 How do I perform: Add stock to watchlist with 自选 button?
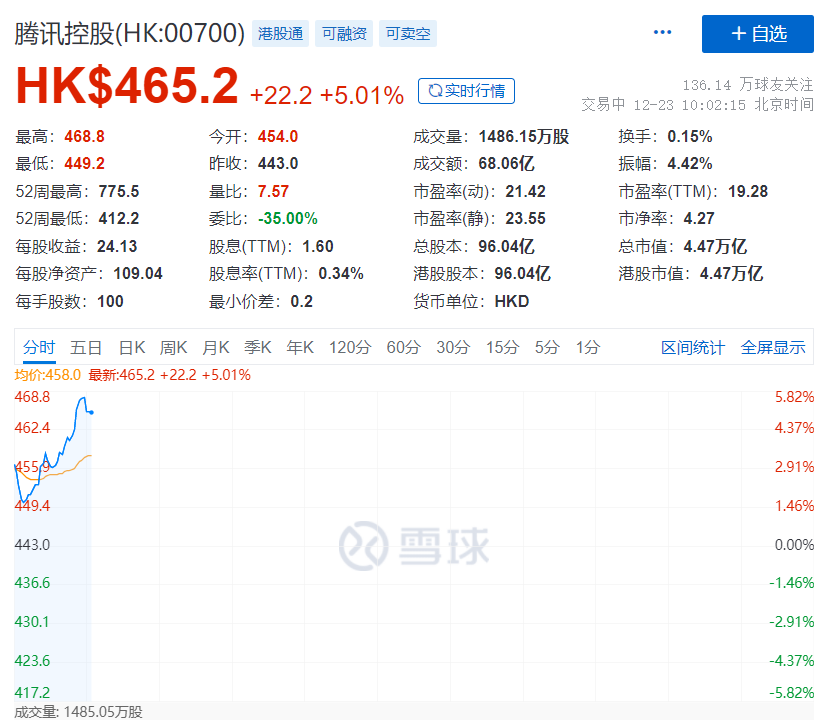[757, 34]
